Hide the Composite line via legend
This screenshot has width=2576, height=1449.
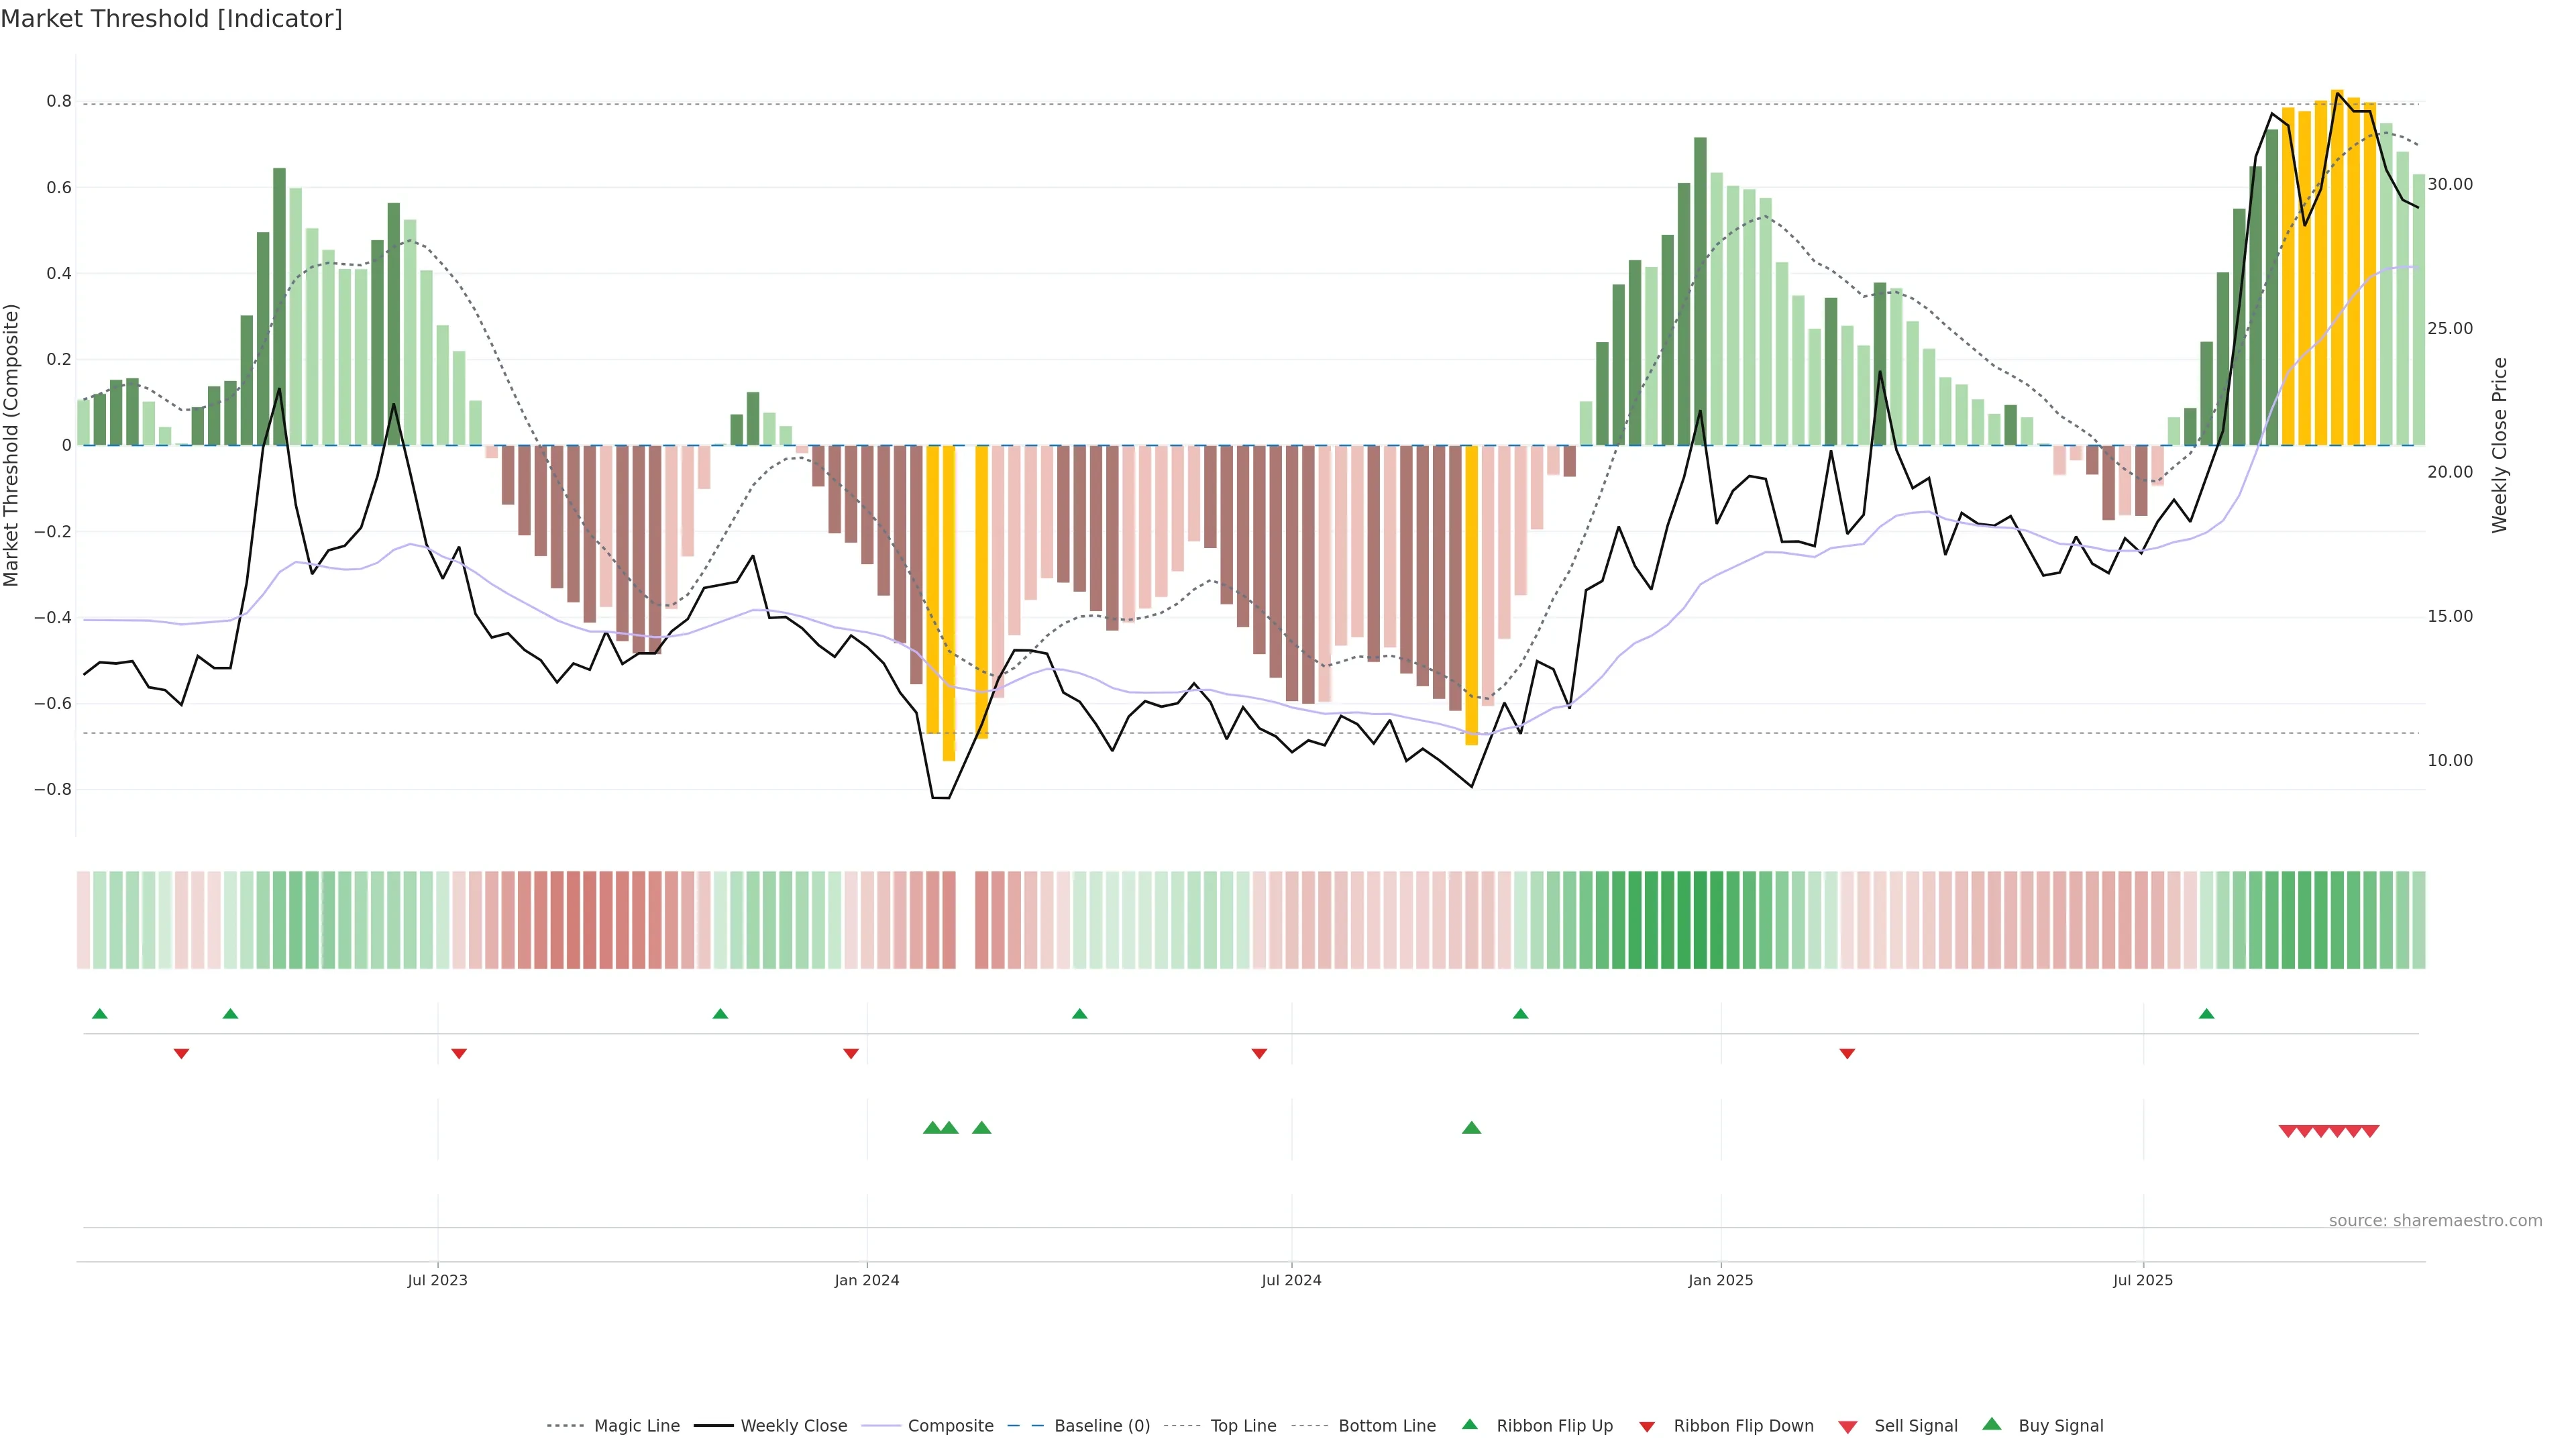[950, 1426]
